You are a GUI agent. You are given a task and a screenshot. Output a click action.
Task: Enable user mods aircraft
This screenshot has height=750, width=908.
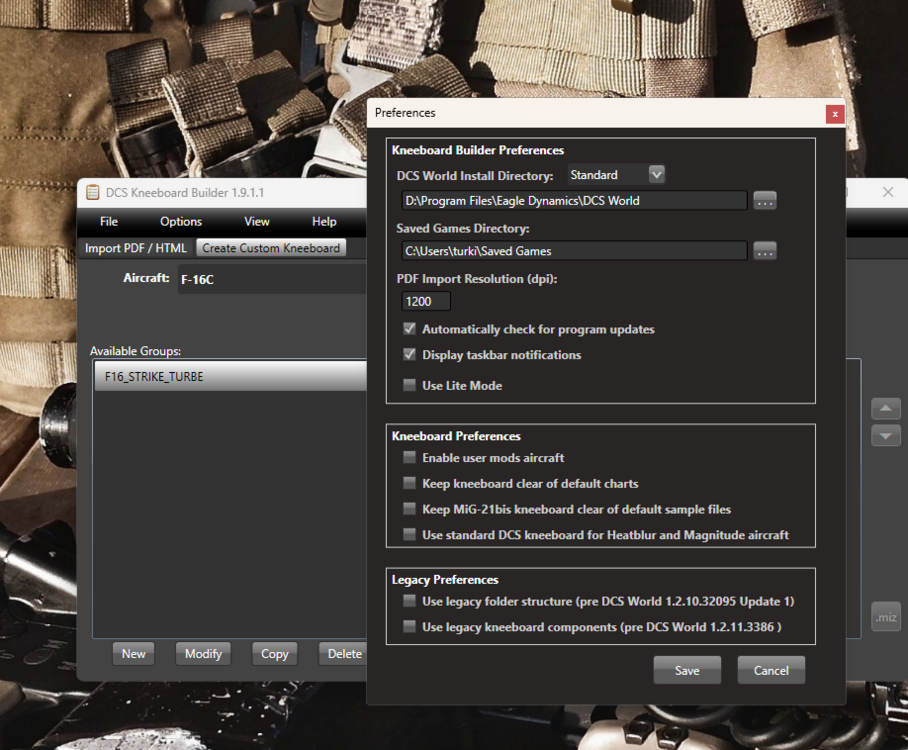(409, 457)
